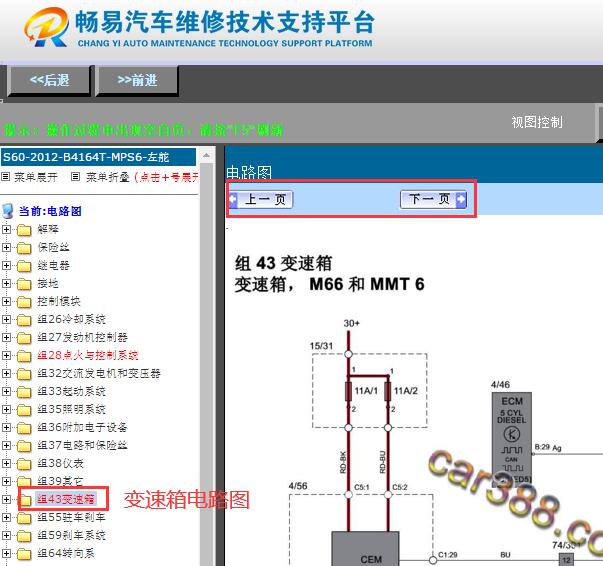
Task: Click the 当前:电路图 root node icon
Action: tap(8, 211)
